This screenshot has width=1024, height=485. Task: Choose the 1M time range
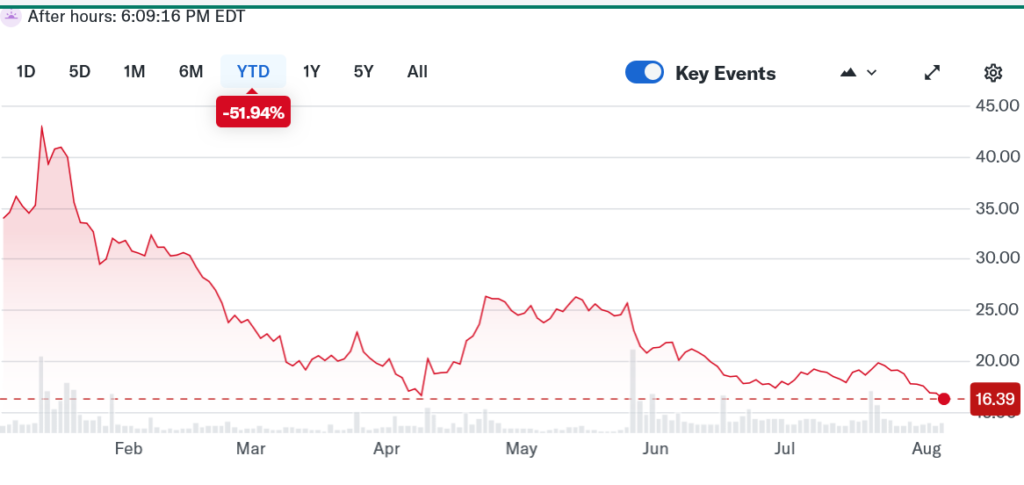point(134,71)
